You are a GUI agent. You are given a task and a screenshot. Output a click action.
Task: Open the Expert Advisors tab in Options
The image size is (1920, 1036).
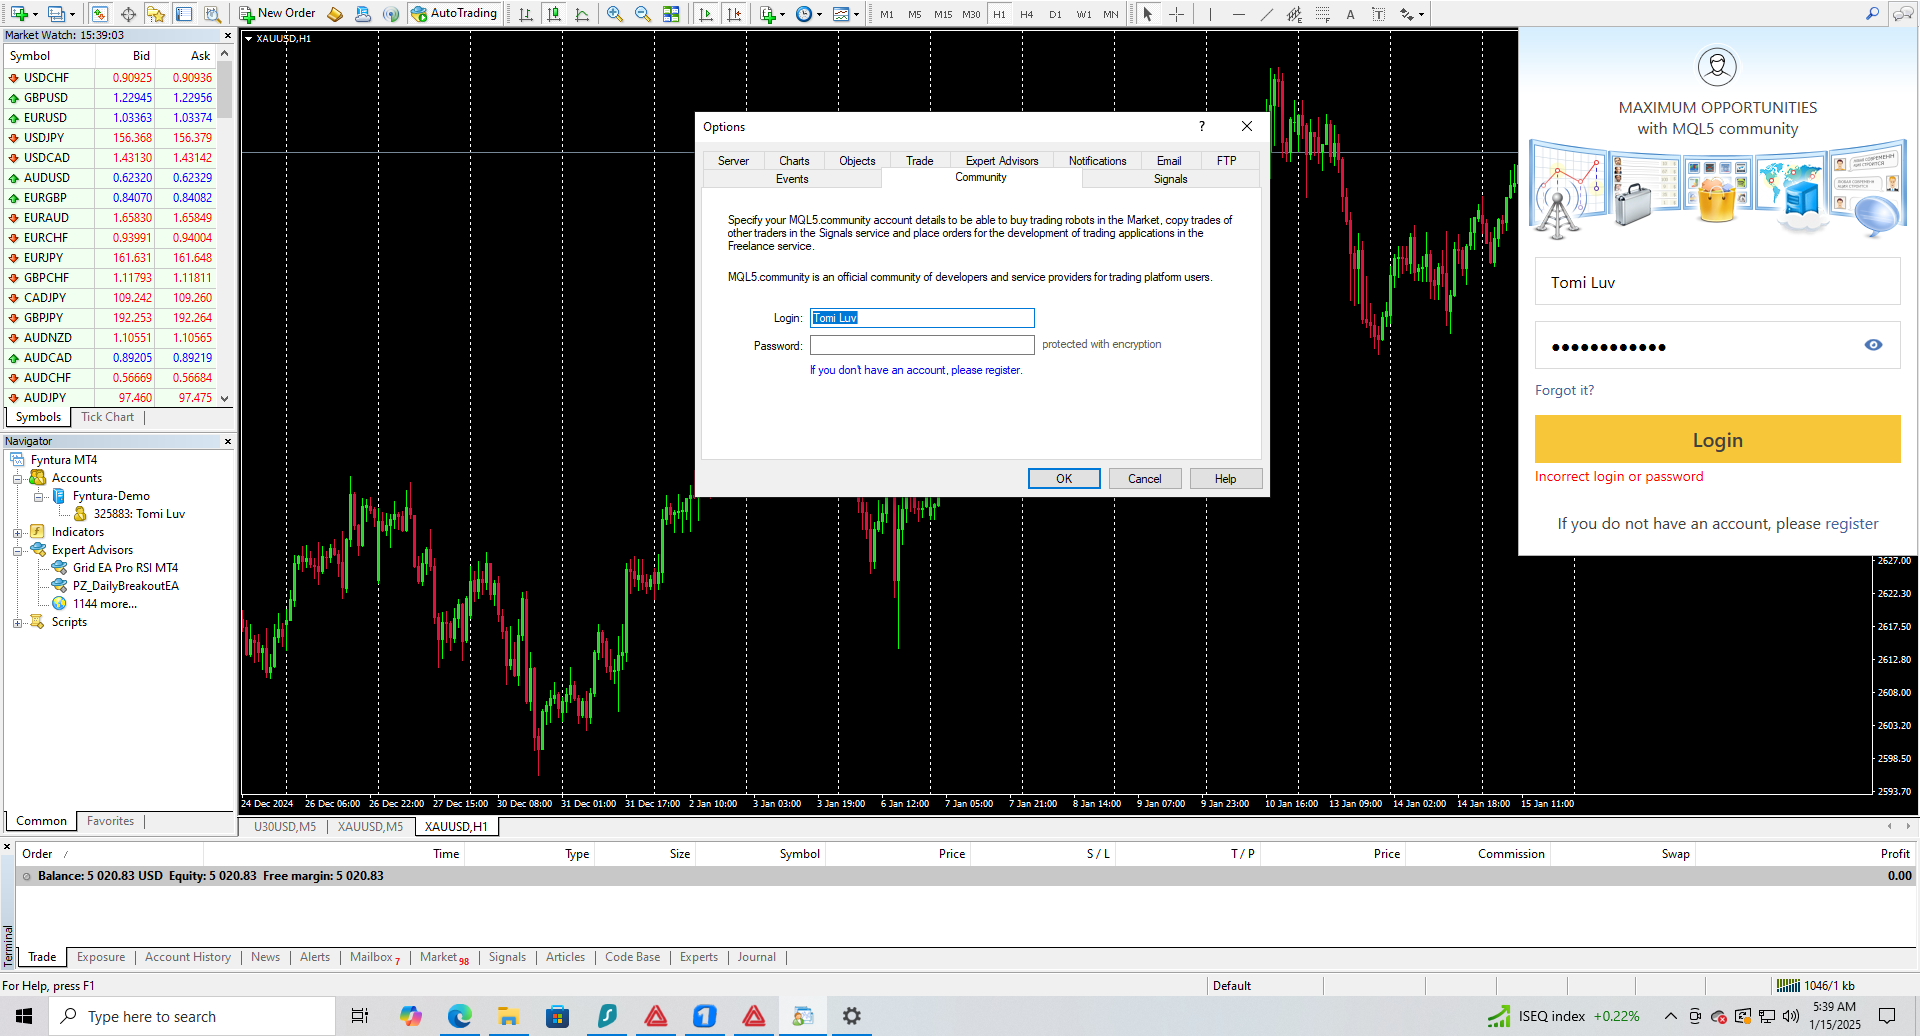point(1002,161)
